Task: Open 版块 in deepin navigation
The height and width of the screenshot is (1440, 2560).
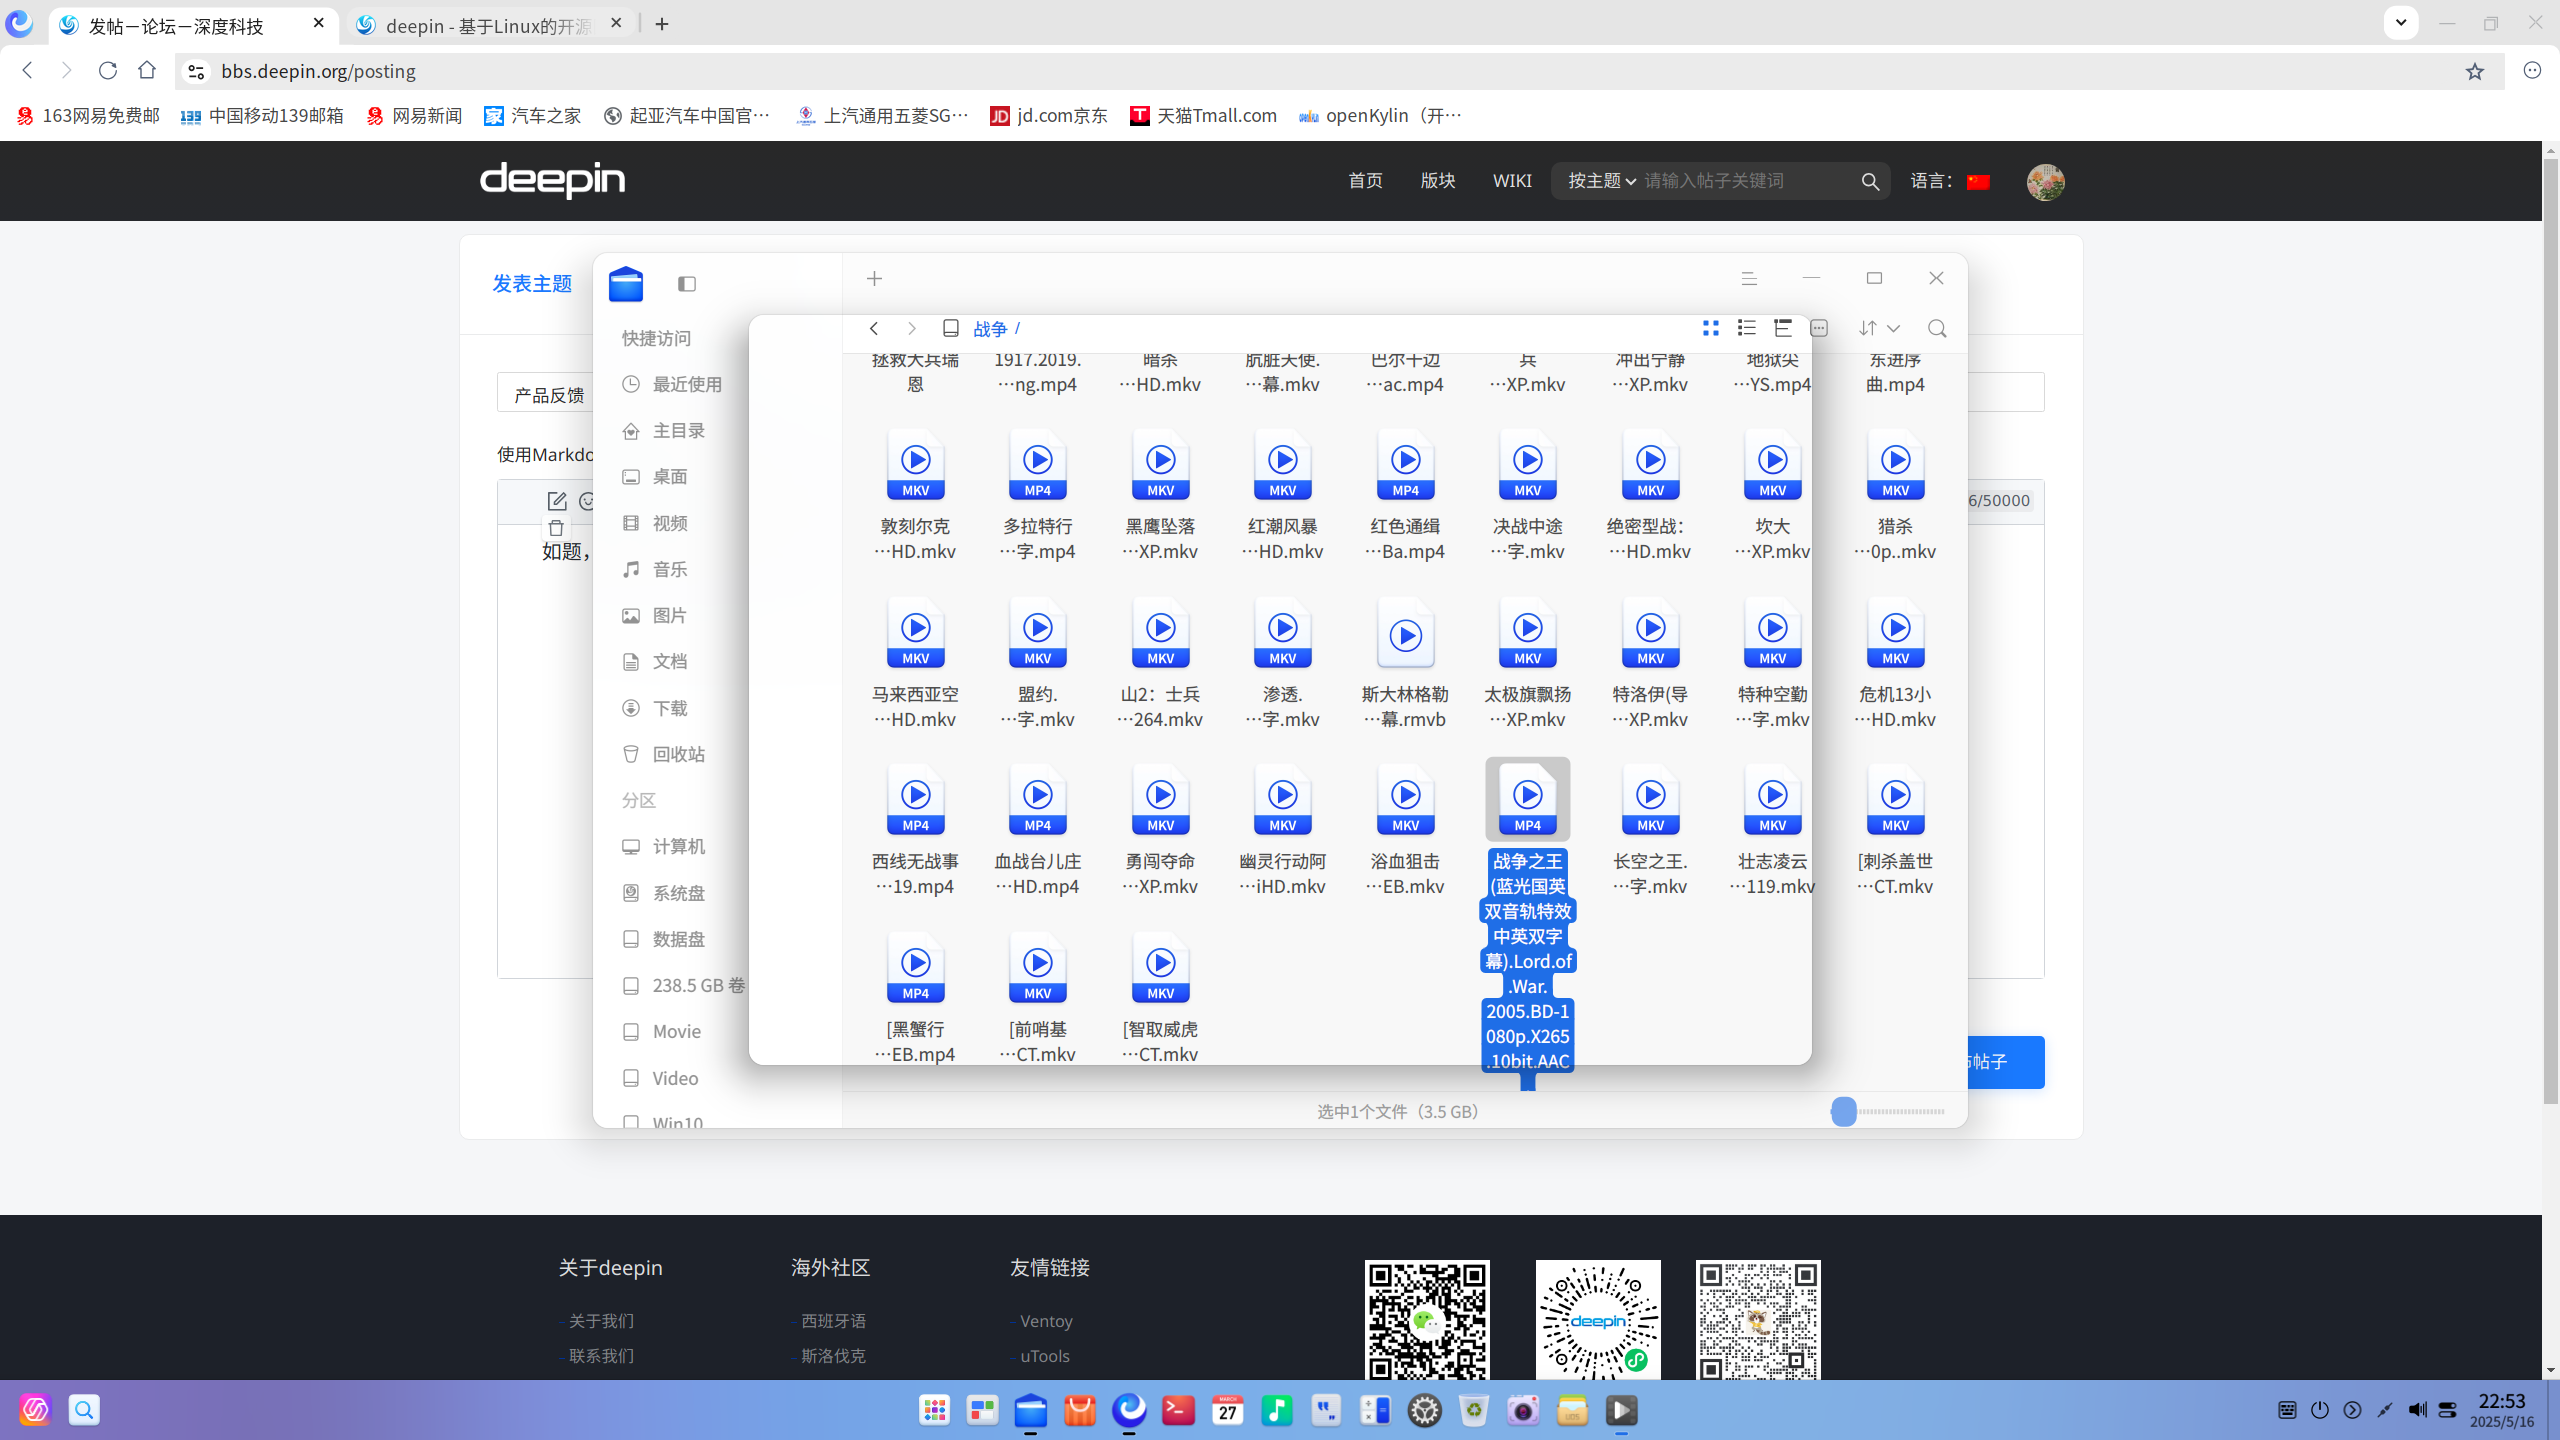Action: click(1438, 181)
